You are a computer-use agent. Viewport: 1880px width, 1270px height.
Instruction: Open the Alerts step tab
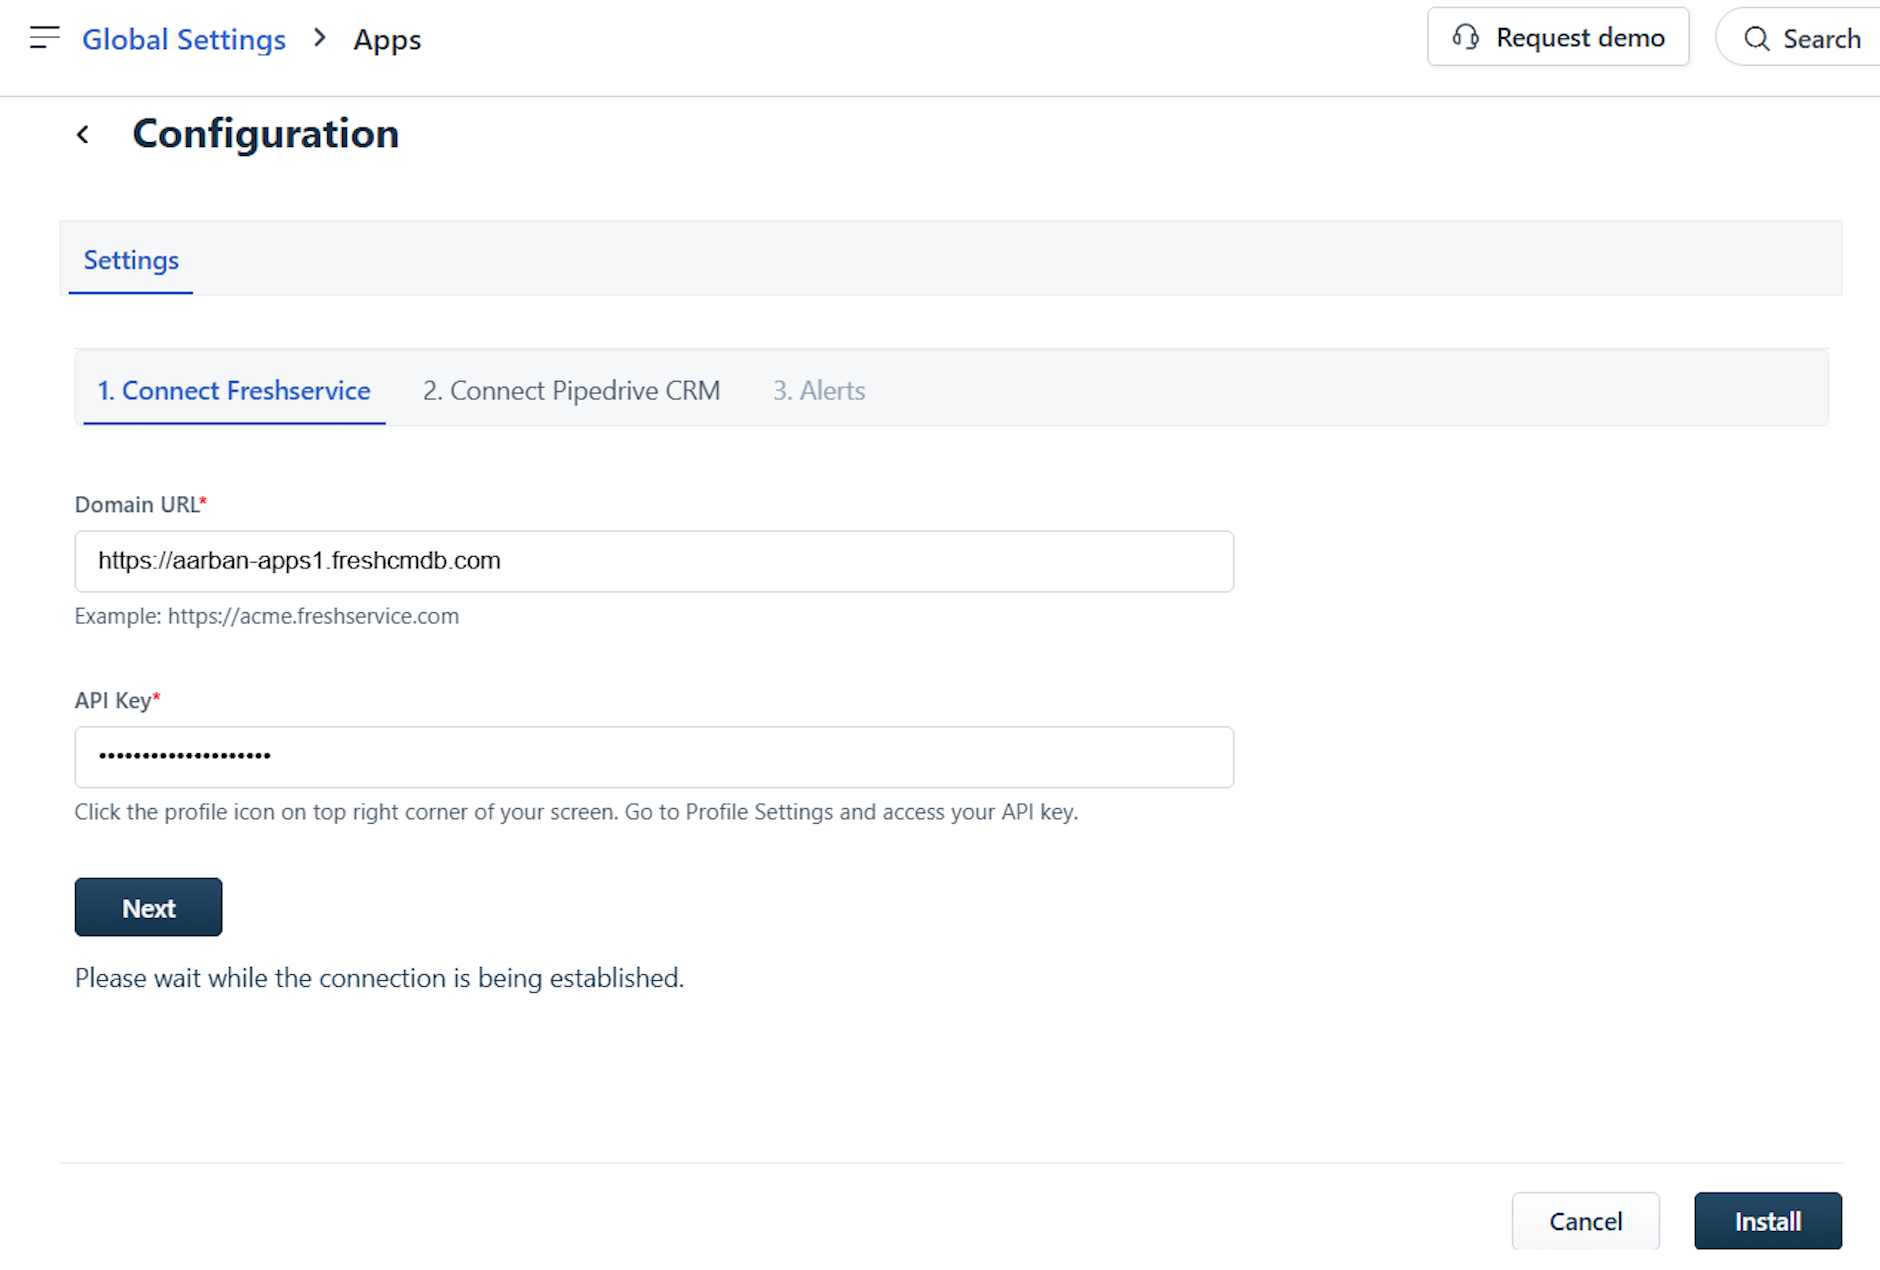[x=819, y=390]
